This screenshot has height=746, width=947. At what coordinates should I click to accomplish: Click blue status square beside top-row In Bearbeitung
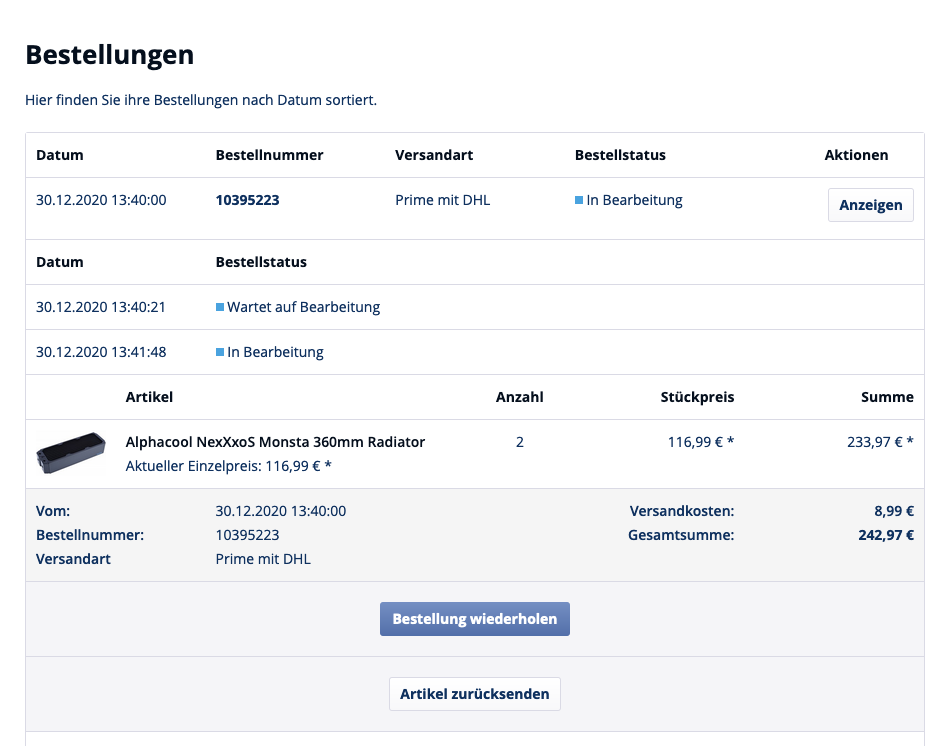[x=579, y=200]
